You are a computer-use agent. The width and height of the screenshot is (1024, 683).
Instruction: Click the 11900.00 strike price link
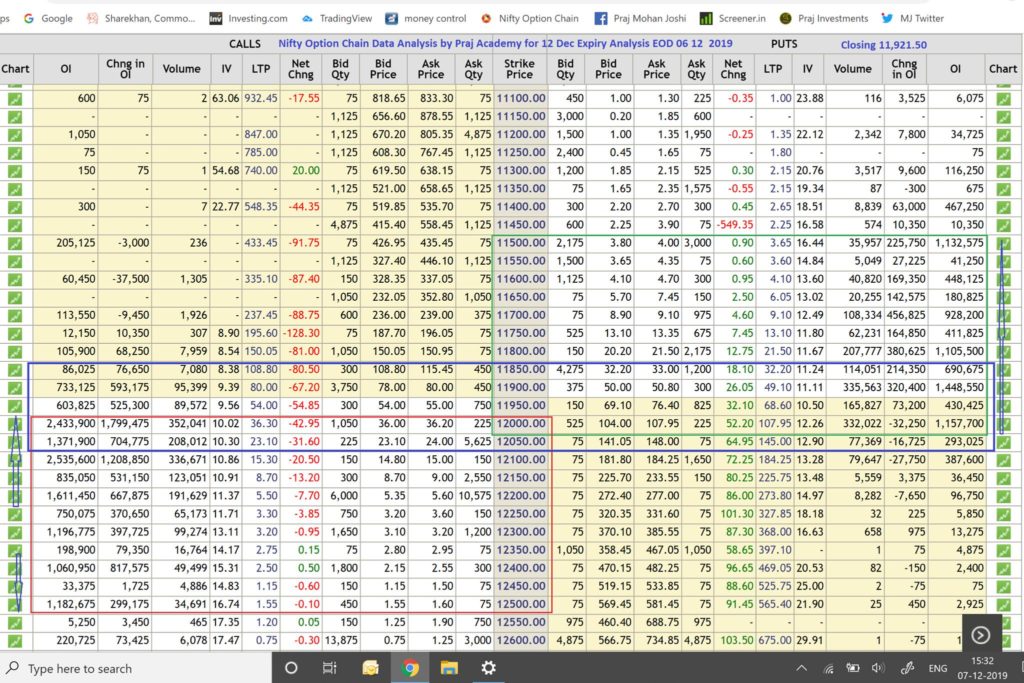pyautogui.click(x=521, y=388)
